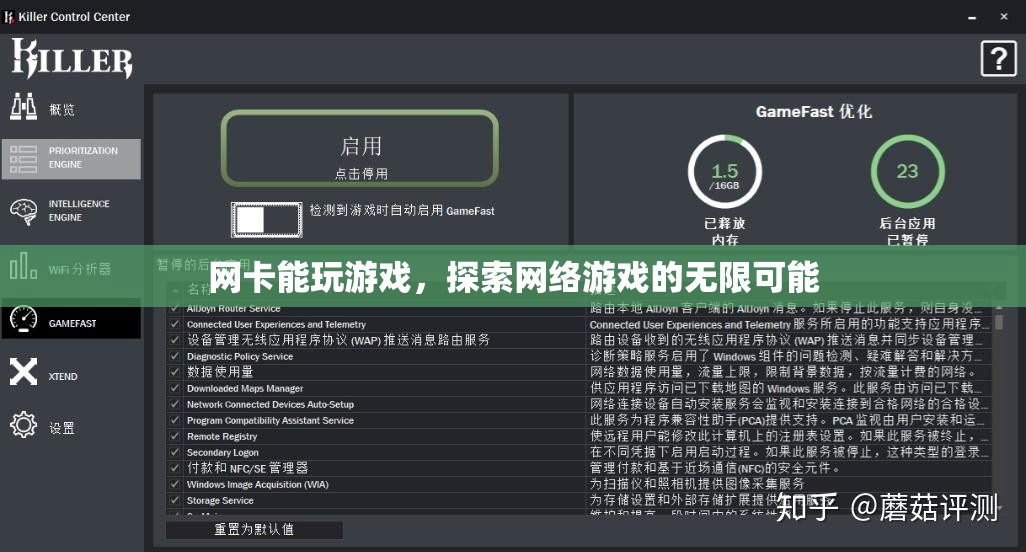Select Secondary Logon row text
This screenshot has width=1026, height=552.
(222, 453)
